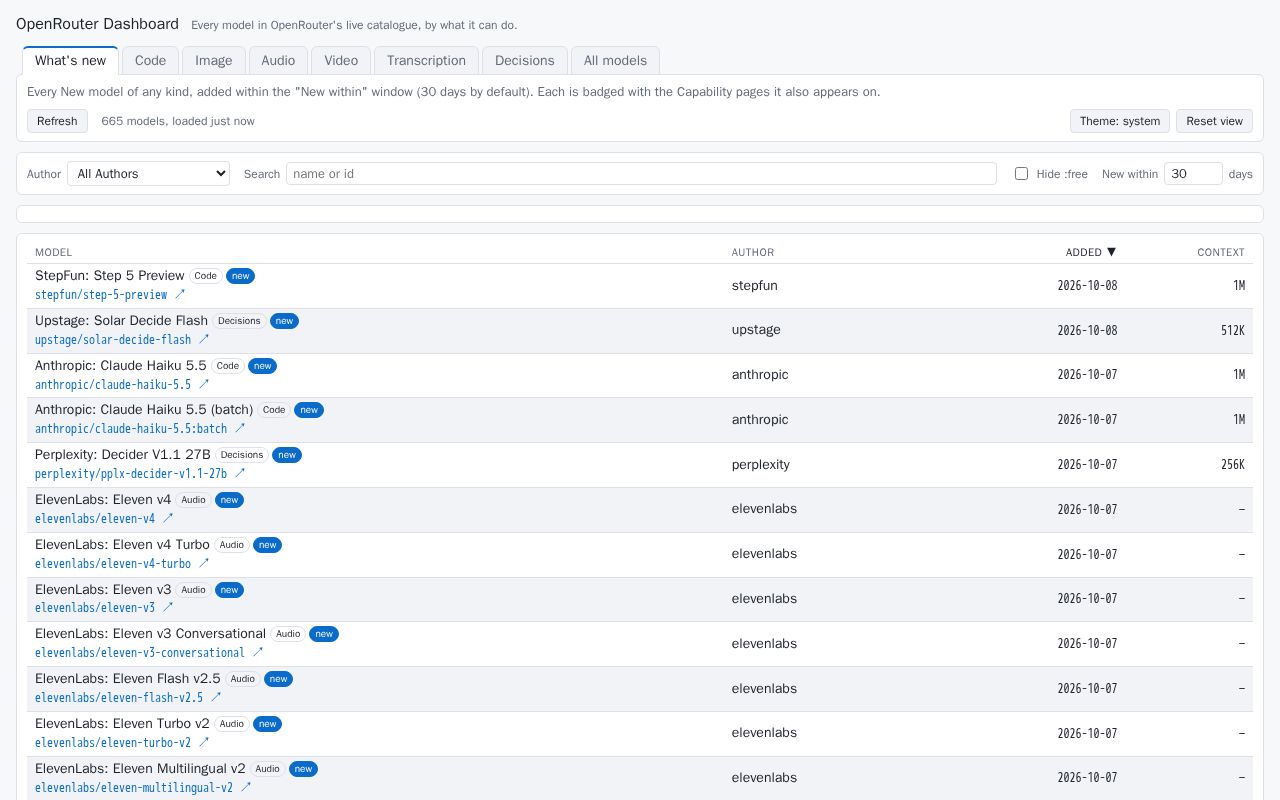Click 'Anthropic: Claude Haiku 5.5' model name
This screenshot has width=1280, height=800.
(120, 365)
